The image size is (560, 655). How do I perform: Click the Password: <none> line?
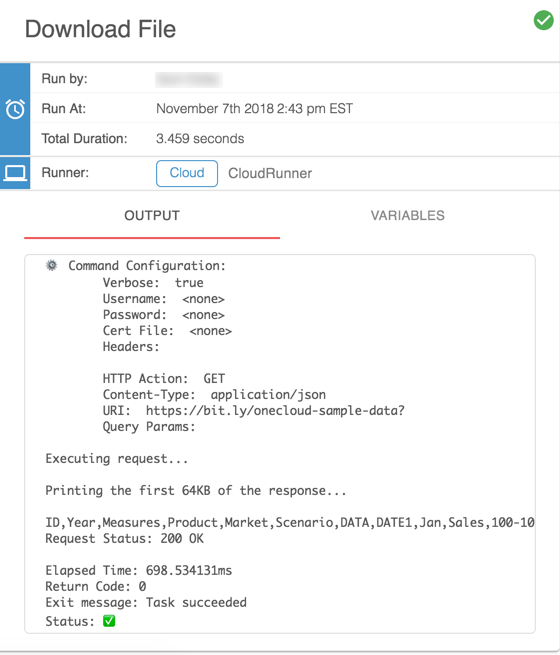point(164,315)
